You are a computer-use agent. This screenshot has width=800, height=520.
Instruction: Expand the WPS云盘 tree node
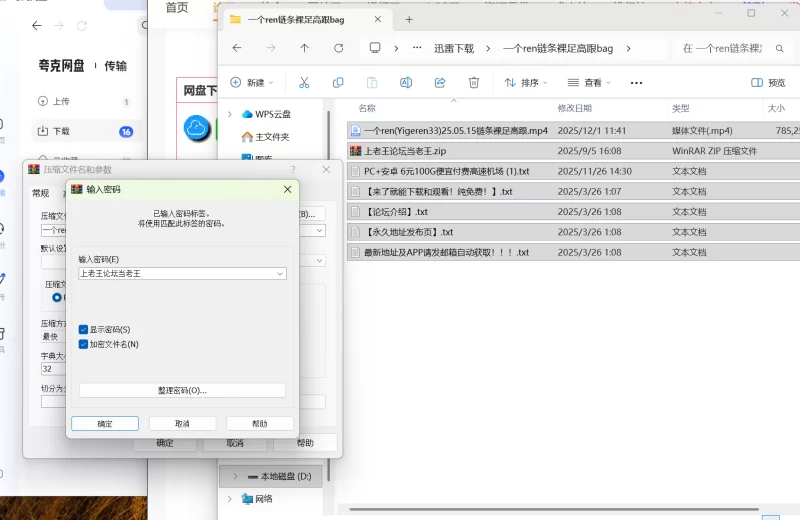(x=231, y=114)
